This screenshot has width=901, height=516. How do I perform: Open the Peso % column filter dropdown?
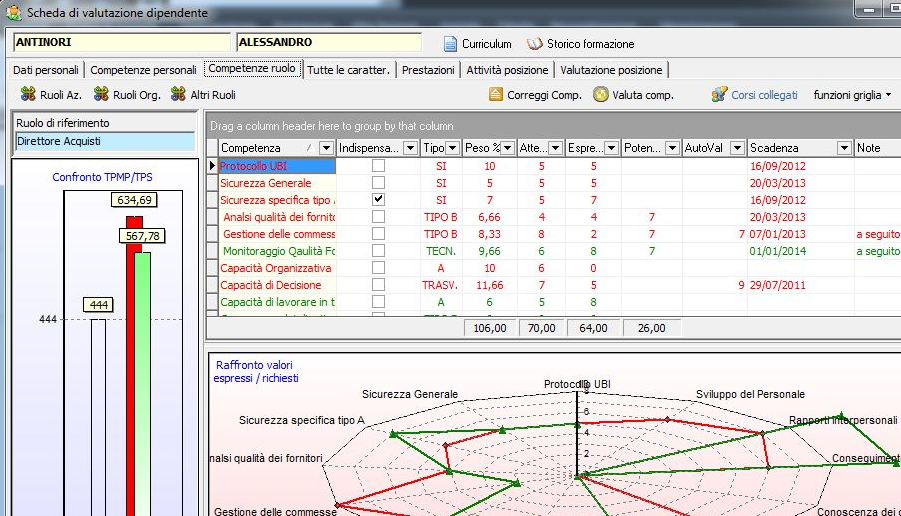pyautogui.click(x=507, y=148)
